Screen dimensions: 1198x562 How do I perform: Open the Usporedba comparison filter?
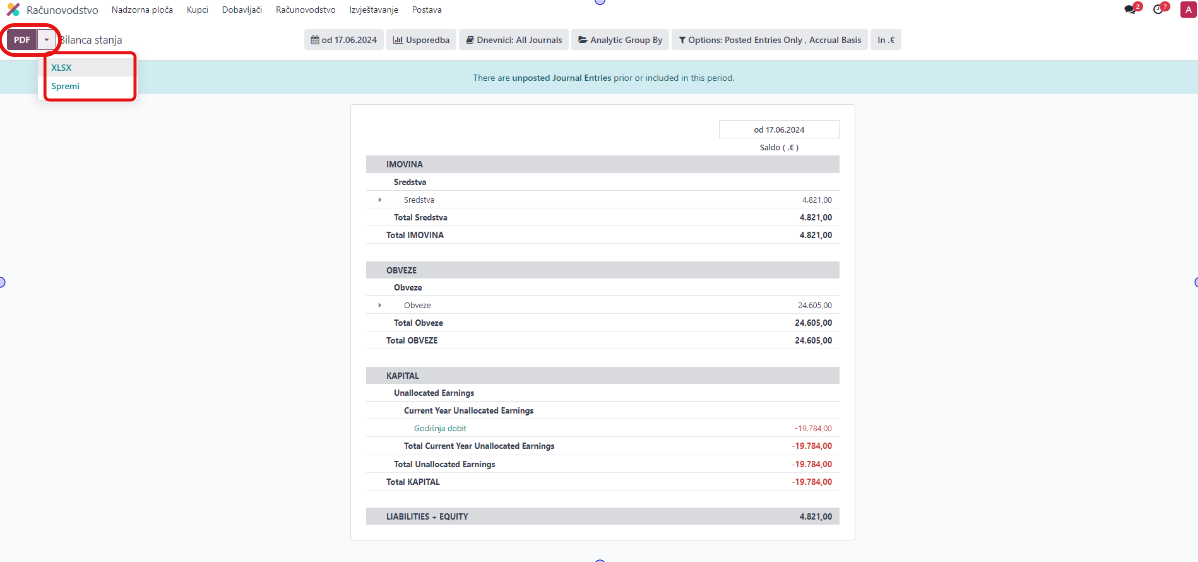[420, 41]
